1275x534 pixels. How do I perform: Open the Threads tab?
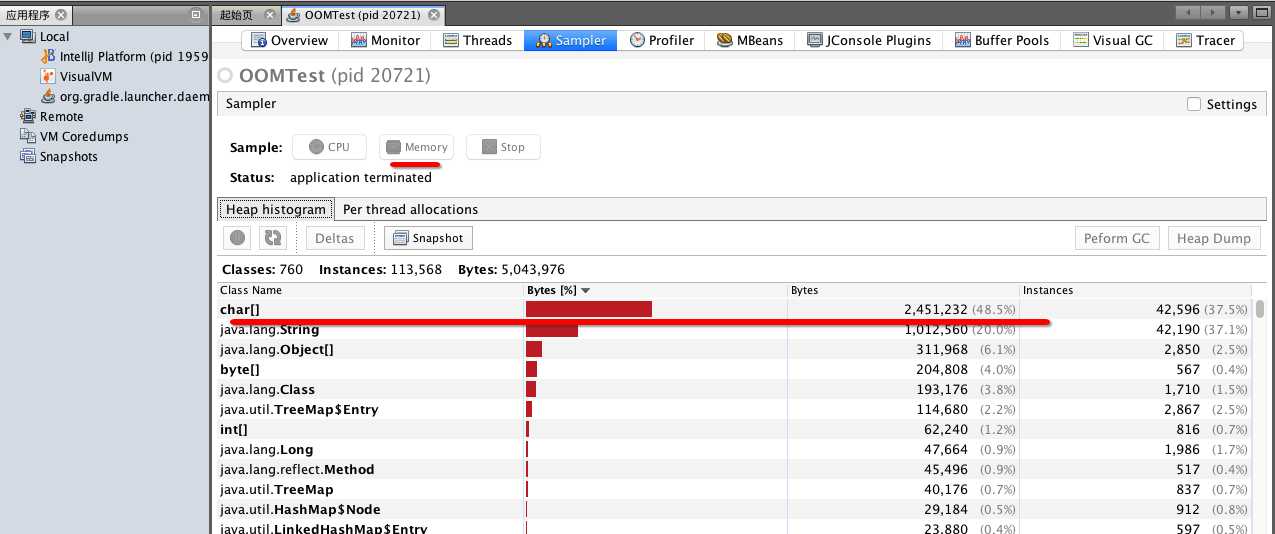pos(476,40)
